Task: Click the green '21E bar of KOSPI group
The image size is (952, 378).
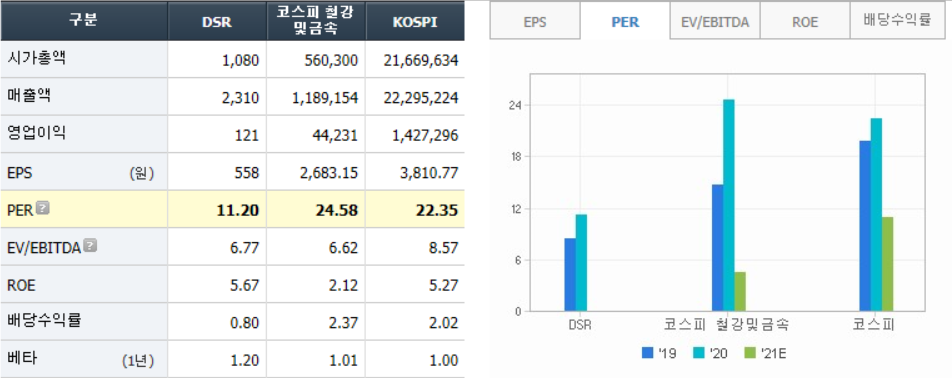Action: coord(887,264)
